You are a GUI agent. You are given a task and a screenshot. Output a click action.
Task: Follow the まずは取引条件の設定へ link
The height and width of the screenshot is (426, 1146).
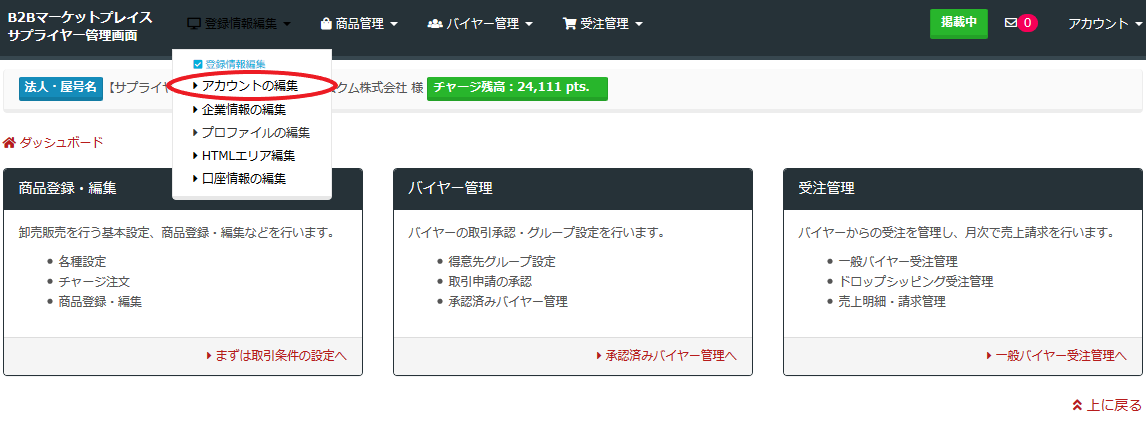(280, 356)
